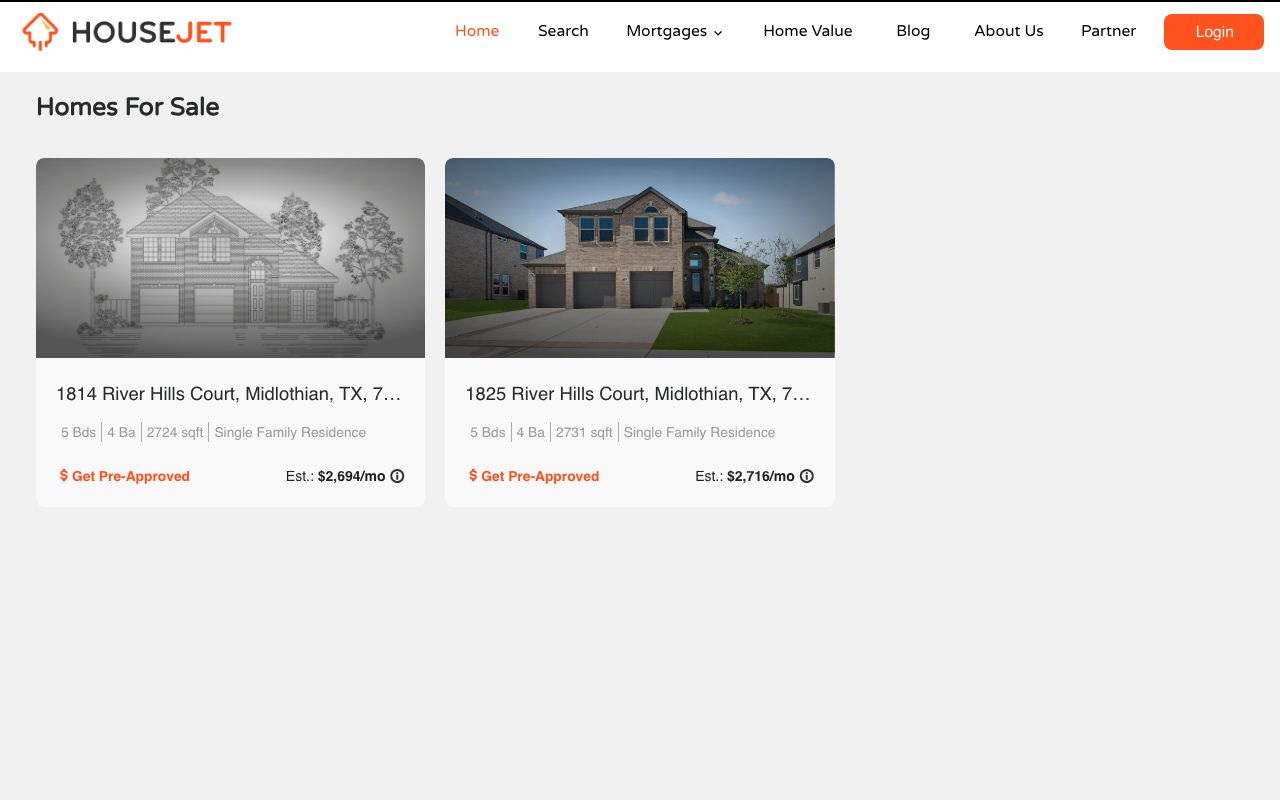Open info icon next to $2,694/mo estimate

397,476
